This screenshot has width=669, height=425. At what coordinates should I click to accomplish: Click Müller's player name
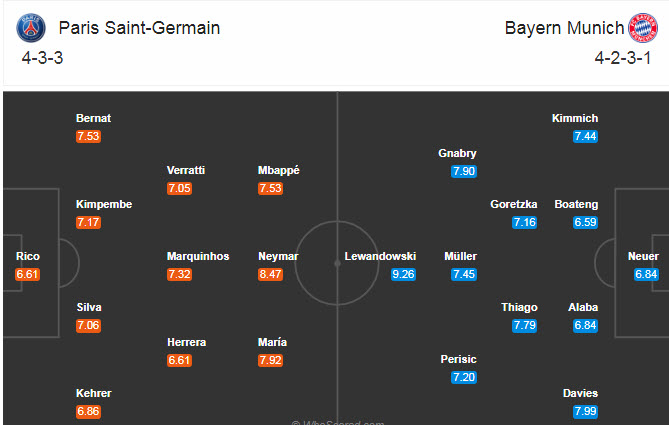click(461, 256)
